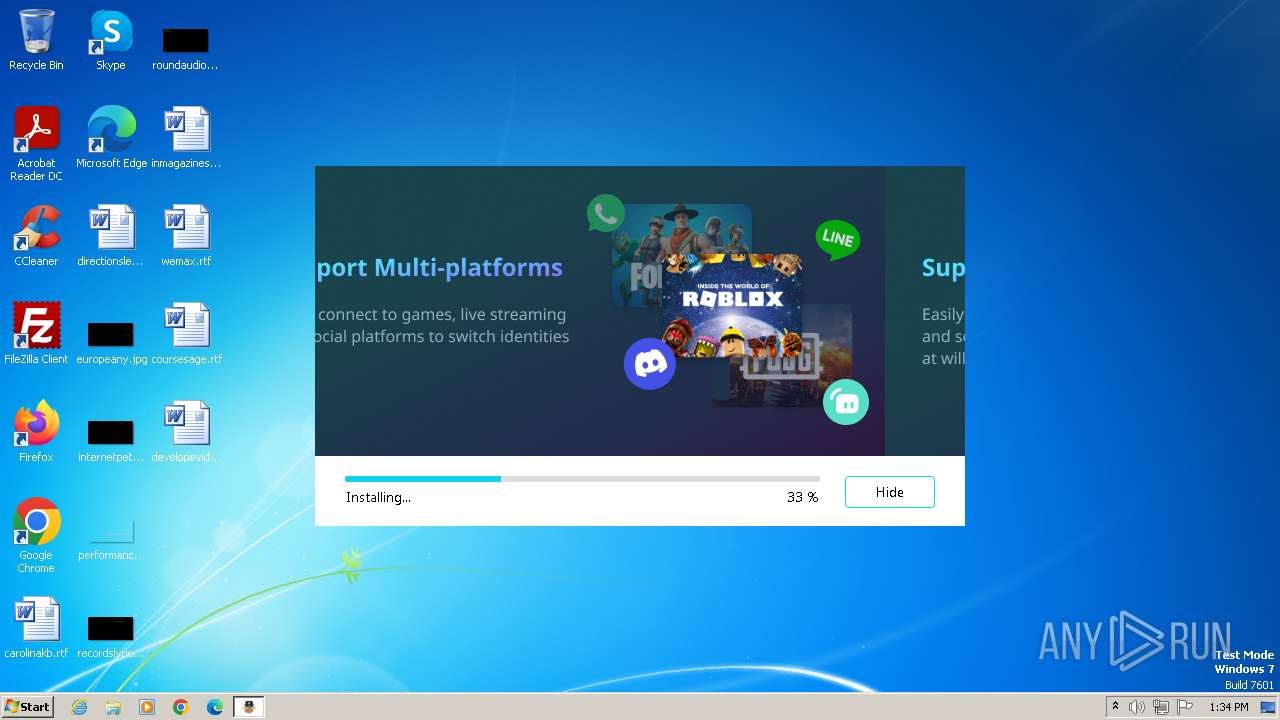Open the Recycle Bin desktop icon
Screen dimensions: 1280x720
coord(36,40)
